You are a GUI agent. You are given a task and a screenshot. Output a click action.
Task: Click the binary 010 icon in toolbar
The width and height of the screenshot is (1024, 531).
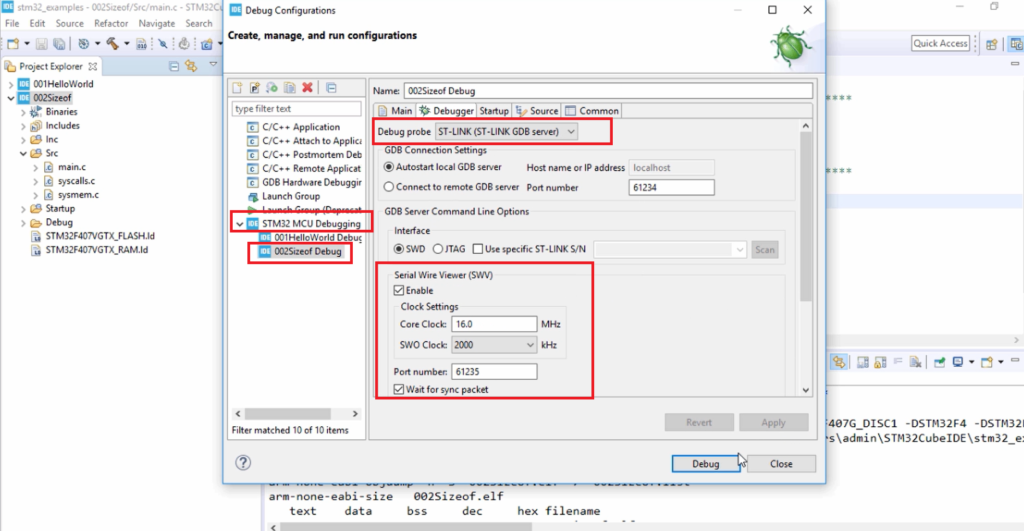(141, 44)
